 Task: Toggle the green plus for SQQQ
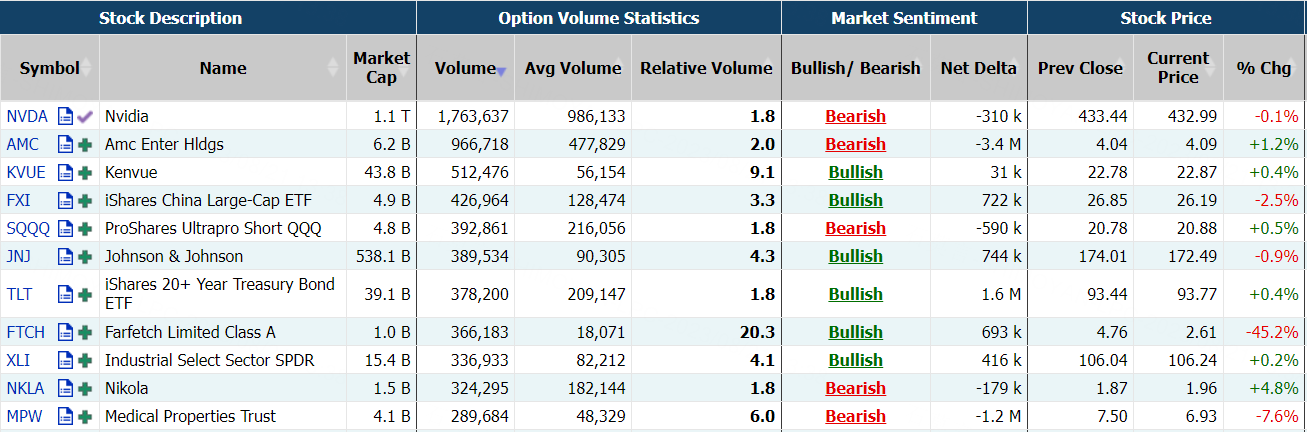pyautogui.click(x=85, y=228)
